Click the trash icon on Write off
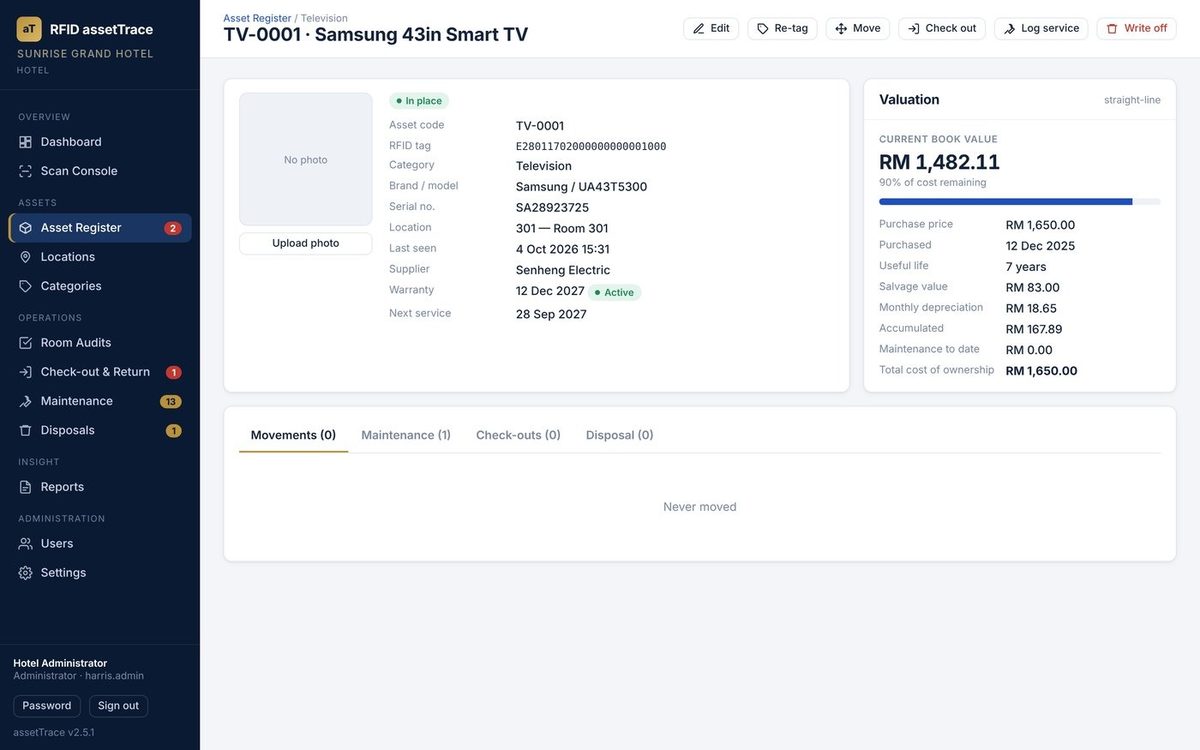The image size is (1200, 750). (1112, 29)
